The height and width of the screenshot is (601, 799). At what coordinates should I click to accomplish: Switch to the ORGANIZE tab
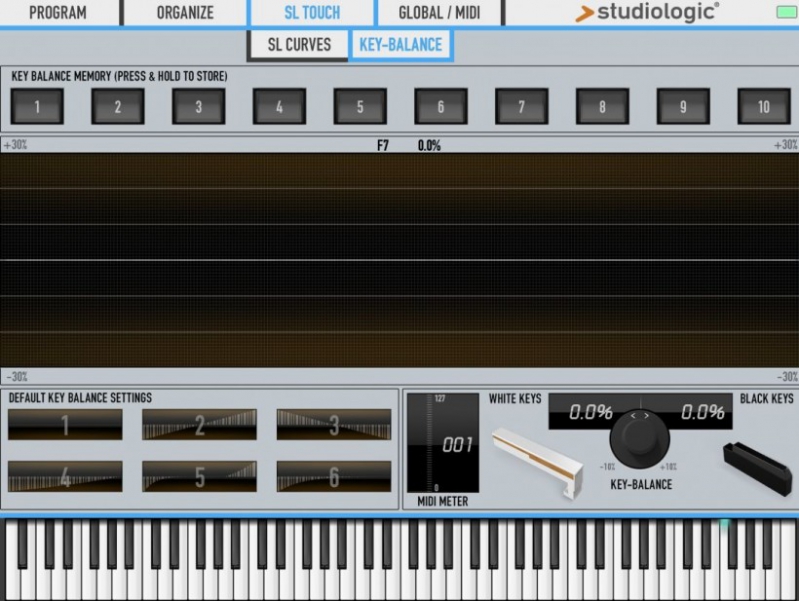pyautogui.click(x=185, y=12)
